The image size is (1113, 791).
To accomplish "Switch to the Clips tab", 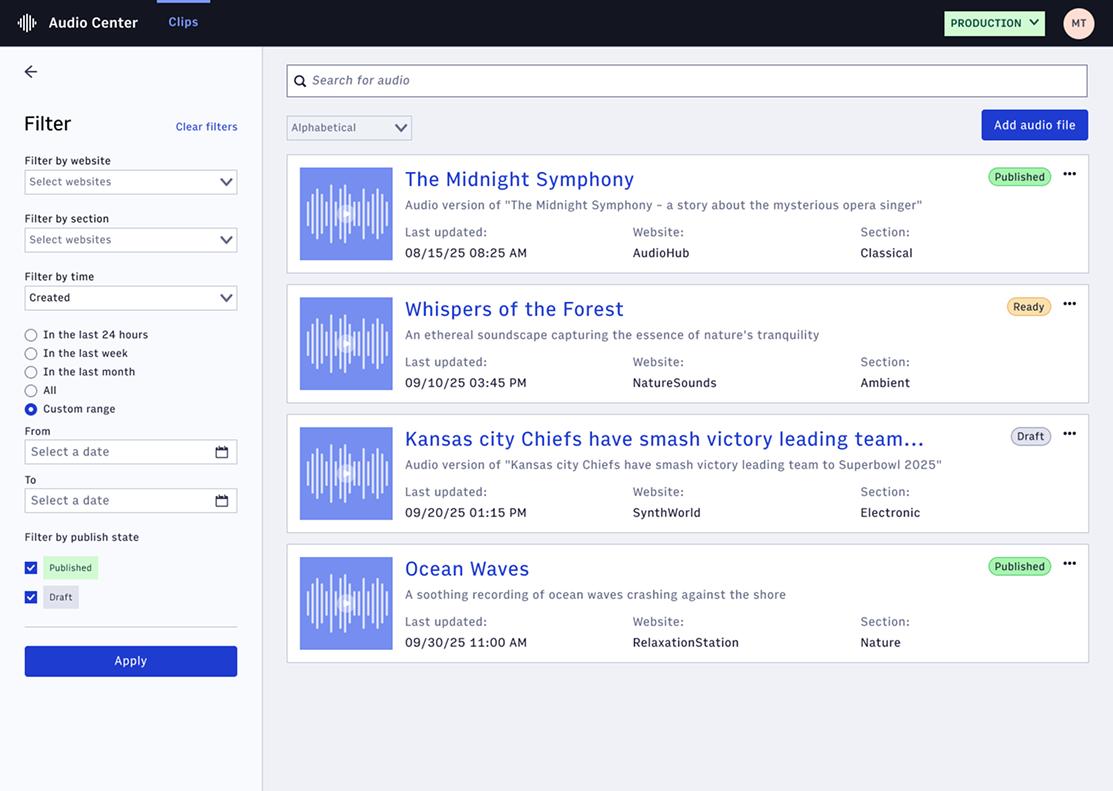I will 183,22.
